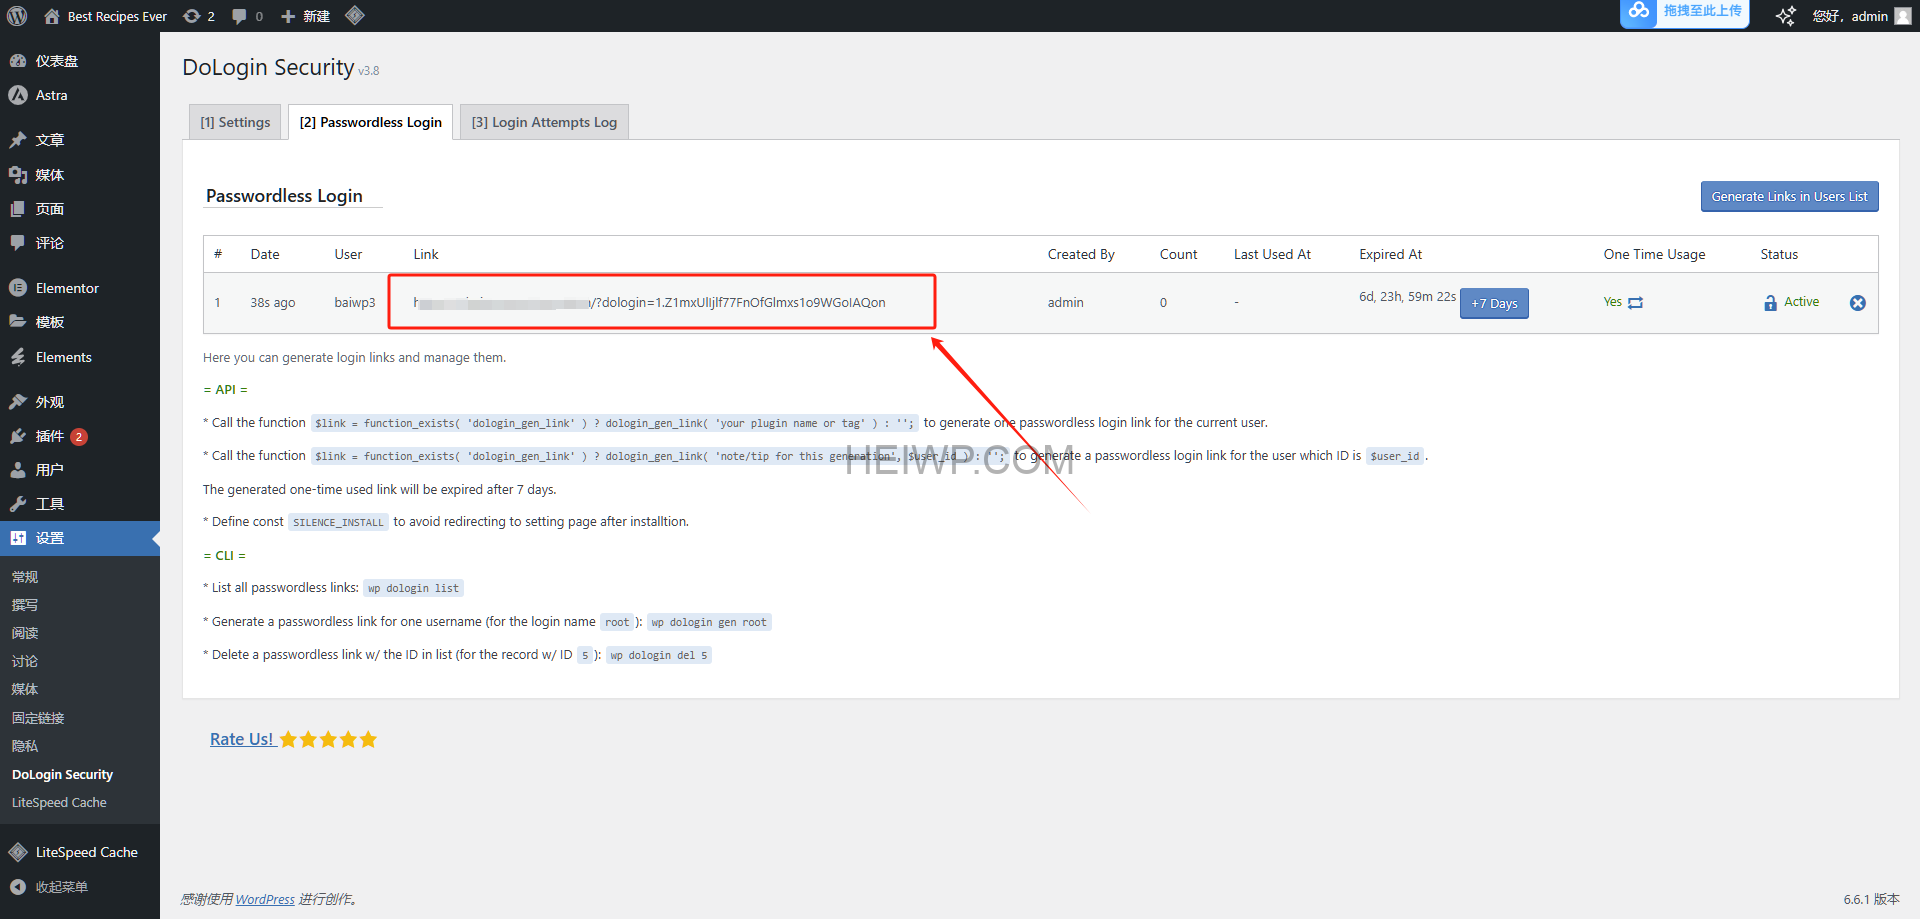Click the sparkle AI icon near admin name
This screenshot has height=919, width=1920.
click(1785, 16)
